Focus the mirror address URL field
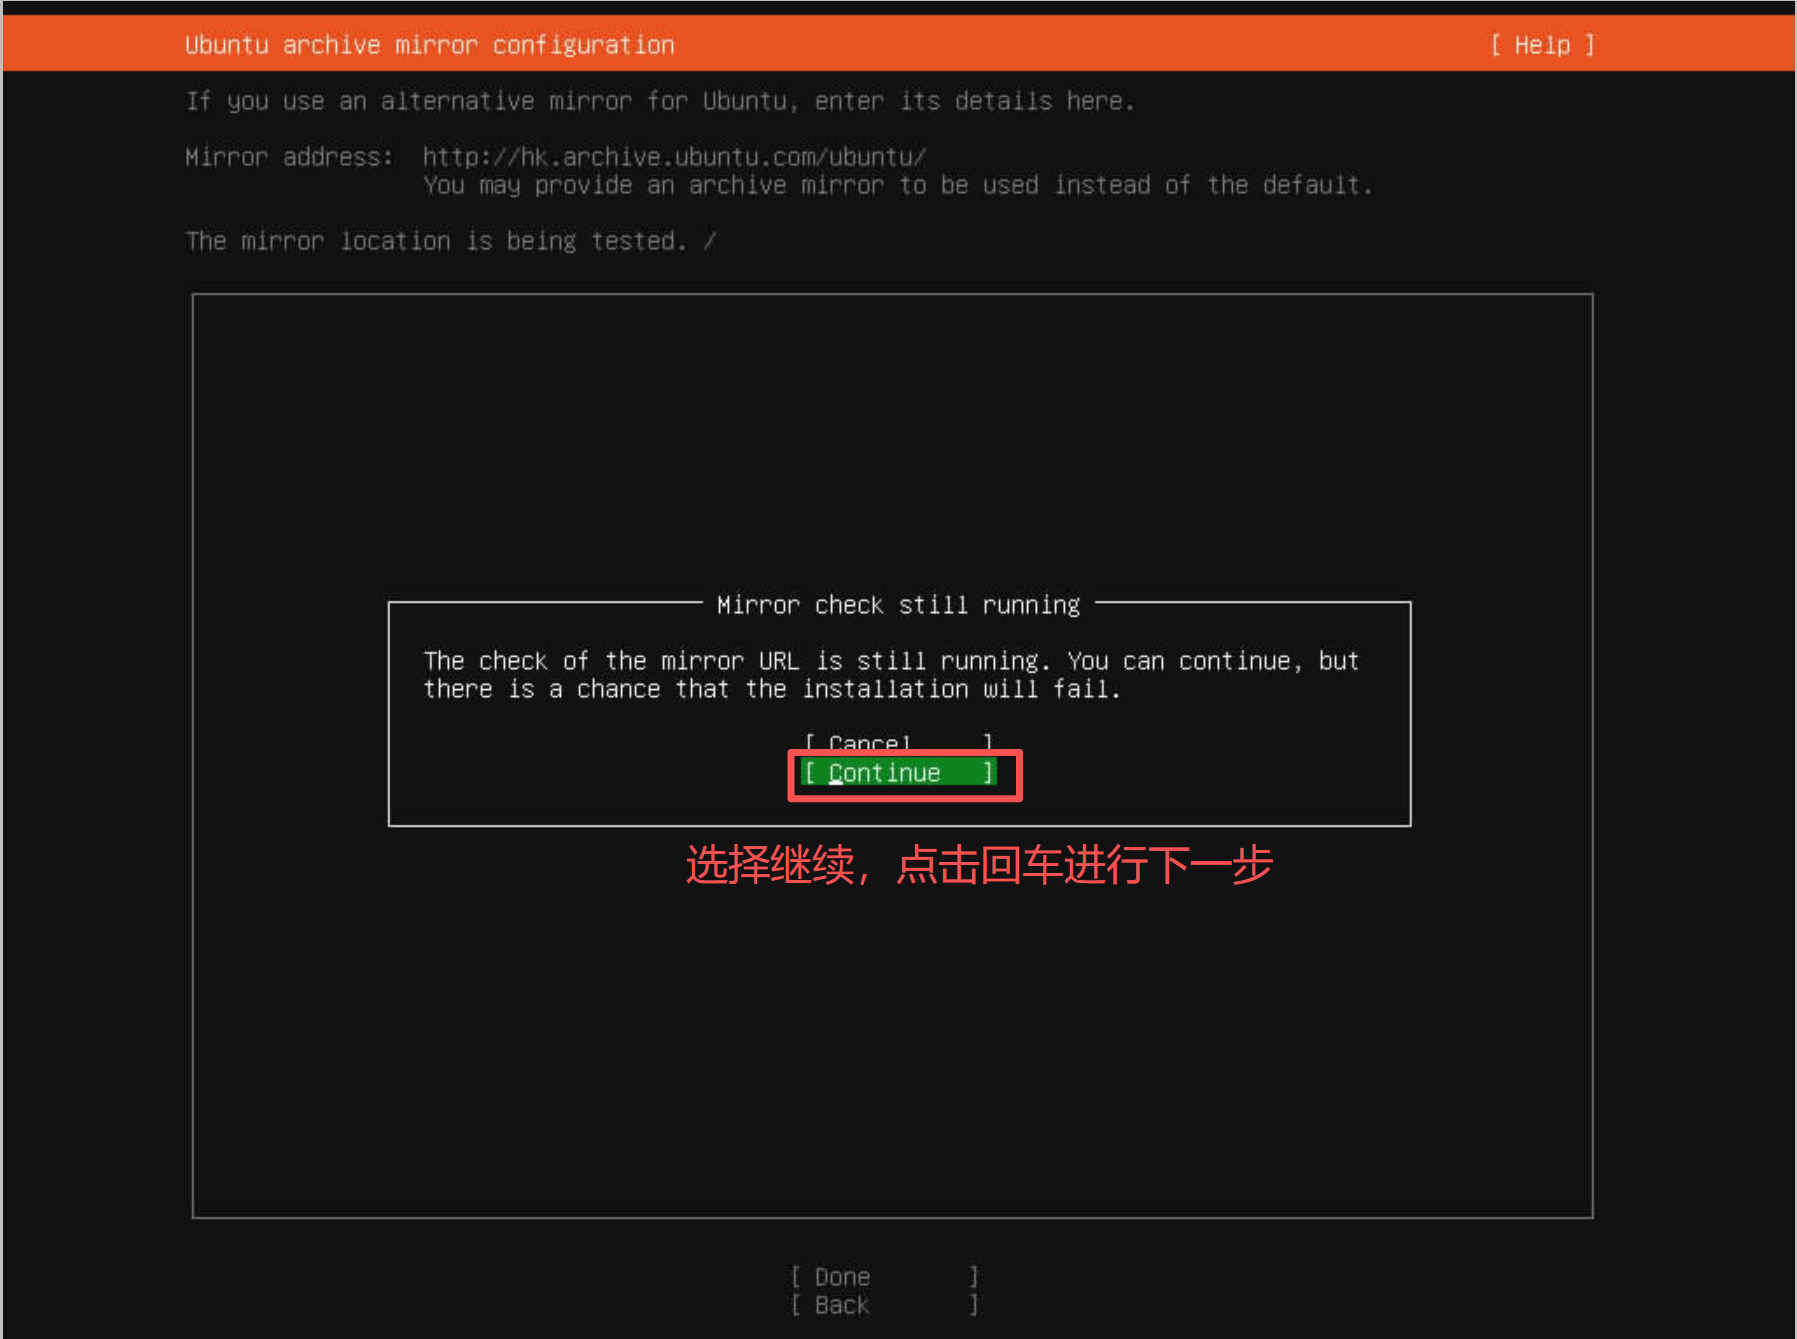This screenshot has height=1339, width=1797. 674,157
